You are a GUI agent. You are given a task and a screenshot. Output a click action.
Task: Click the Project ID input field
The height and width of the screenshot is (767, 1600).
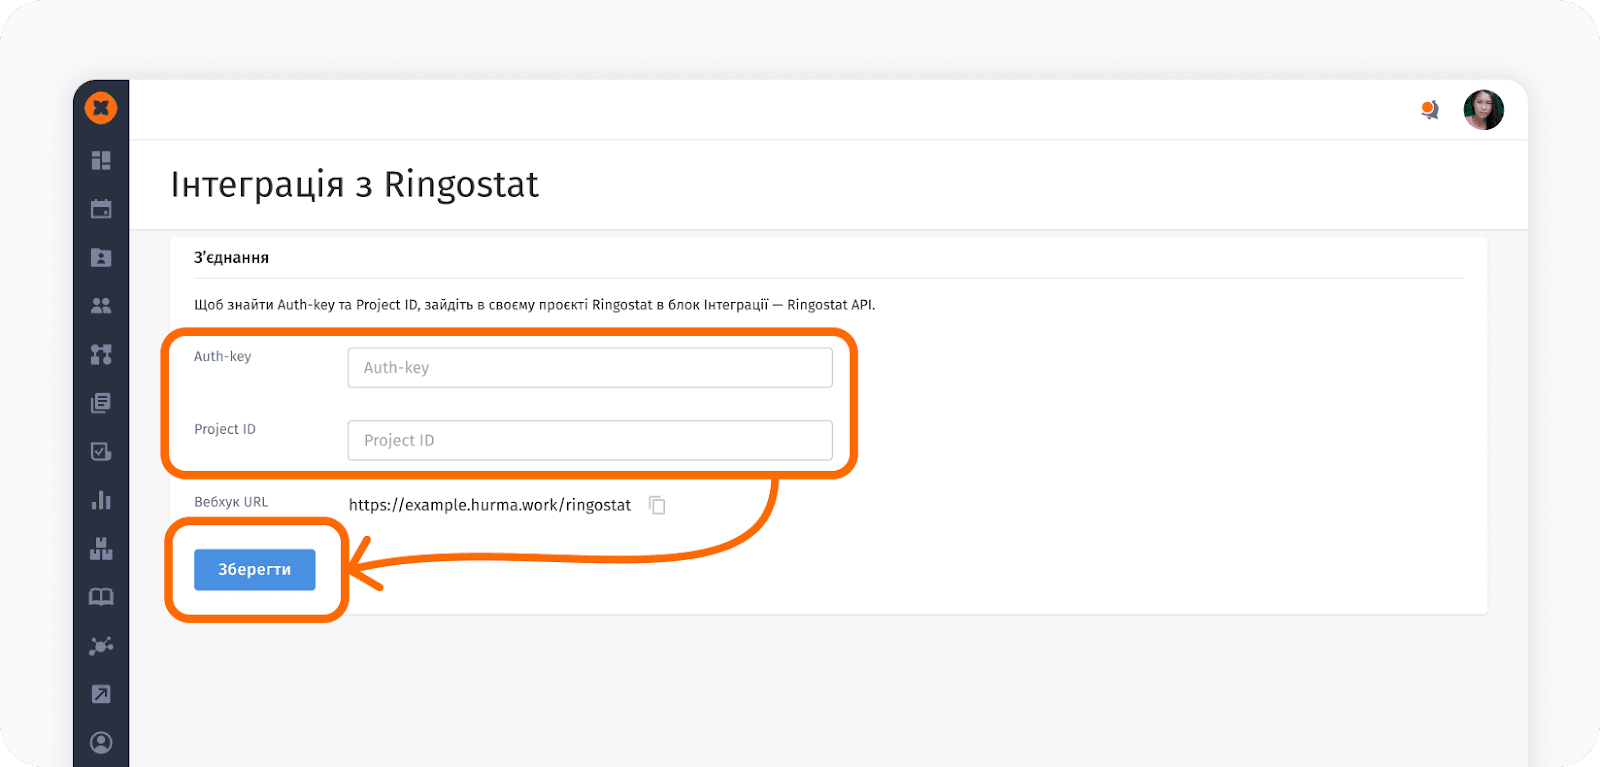(590, 440)
